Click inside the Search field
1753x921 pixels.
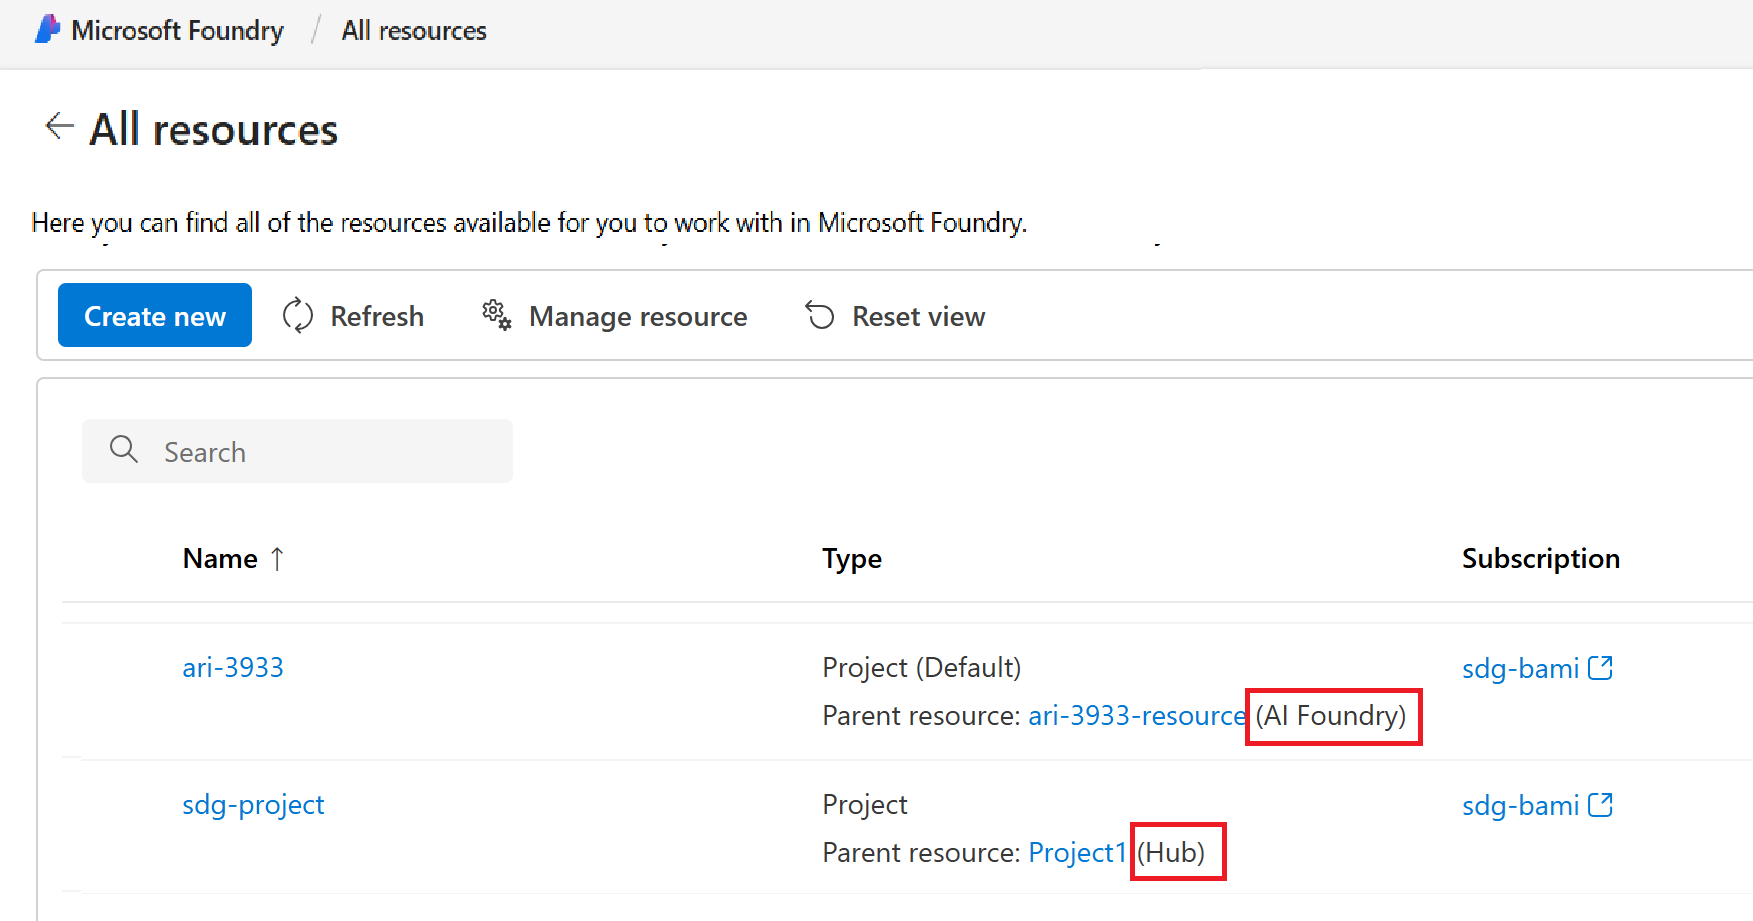pyautogui.click(x=300, y=450)
